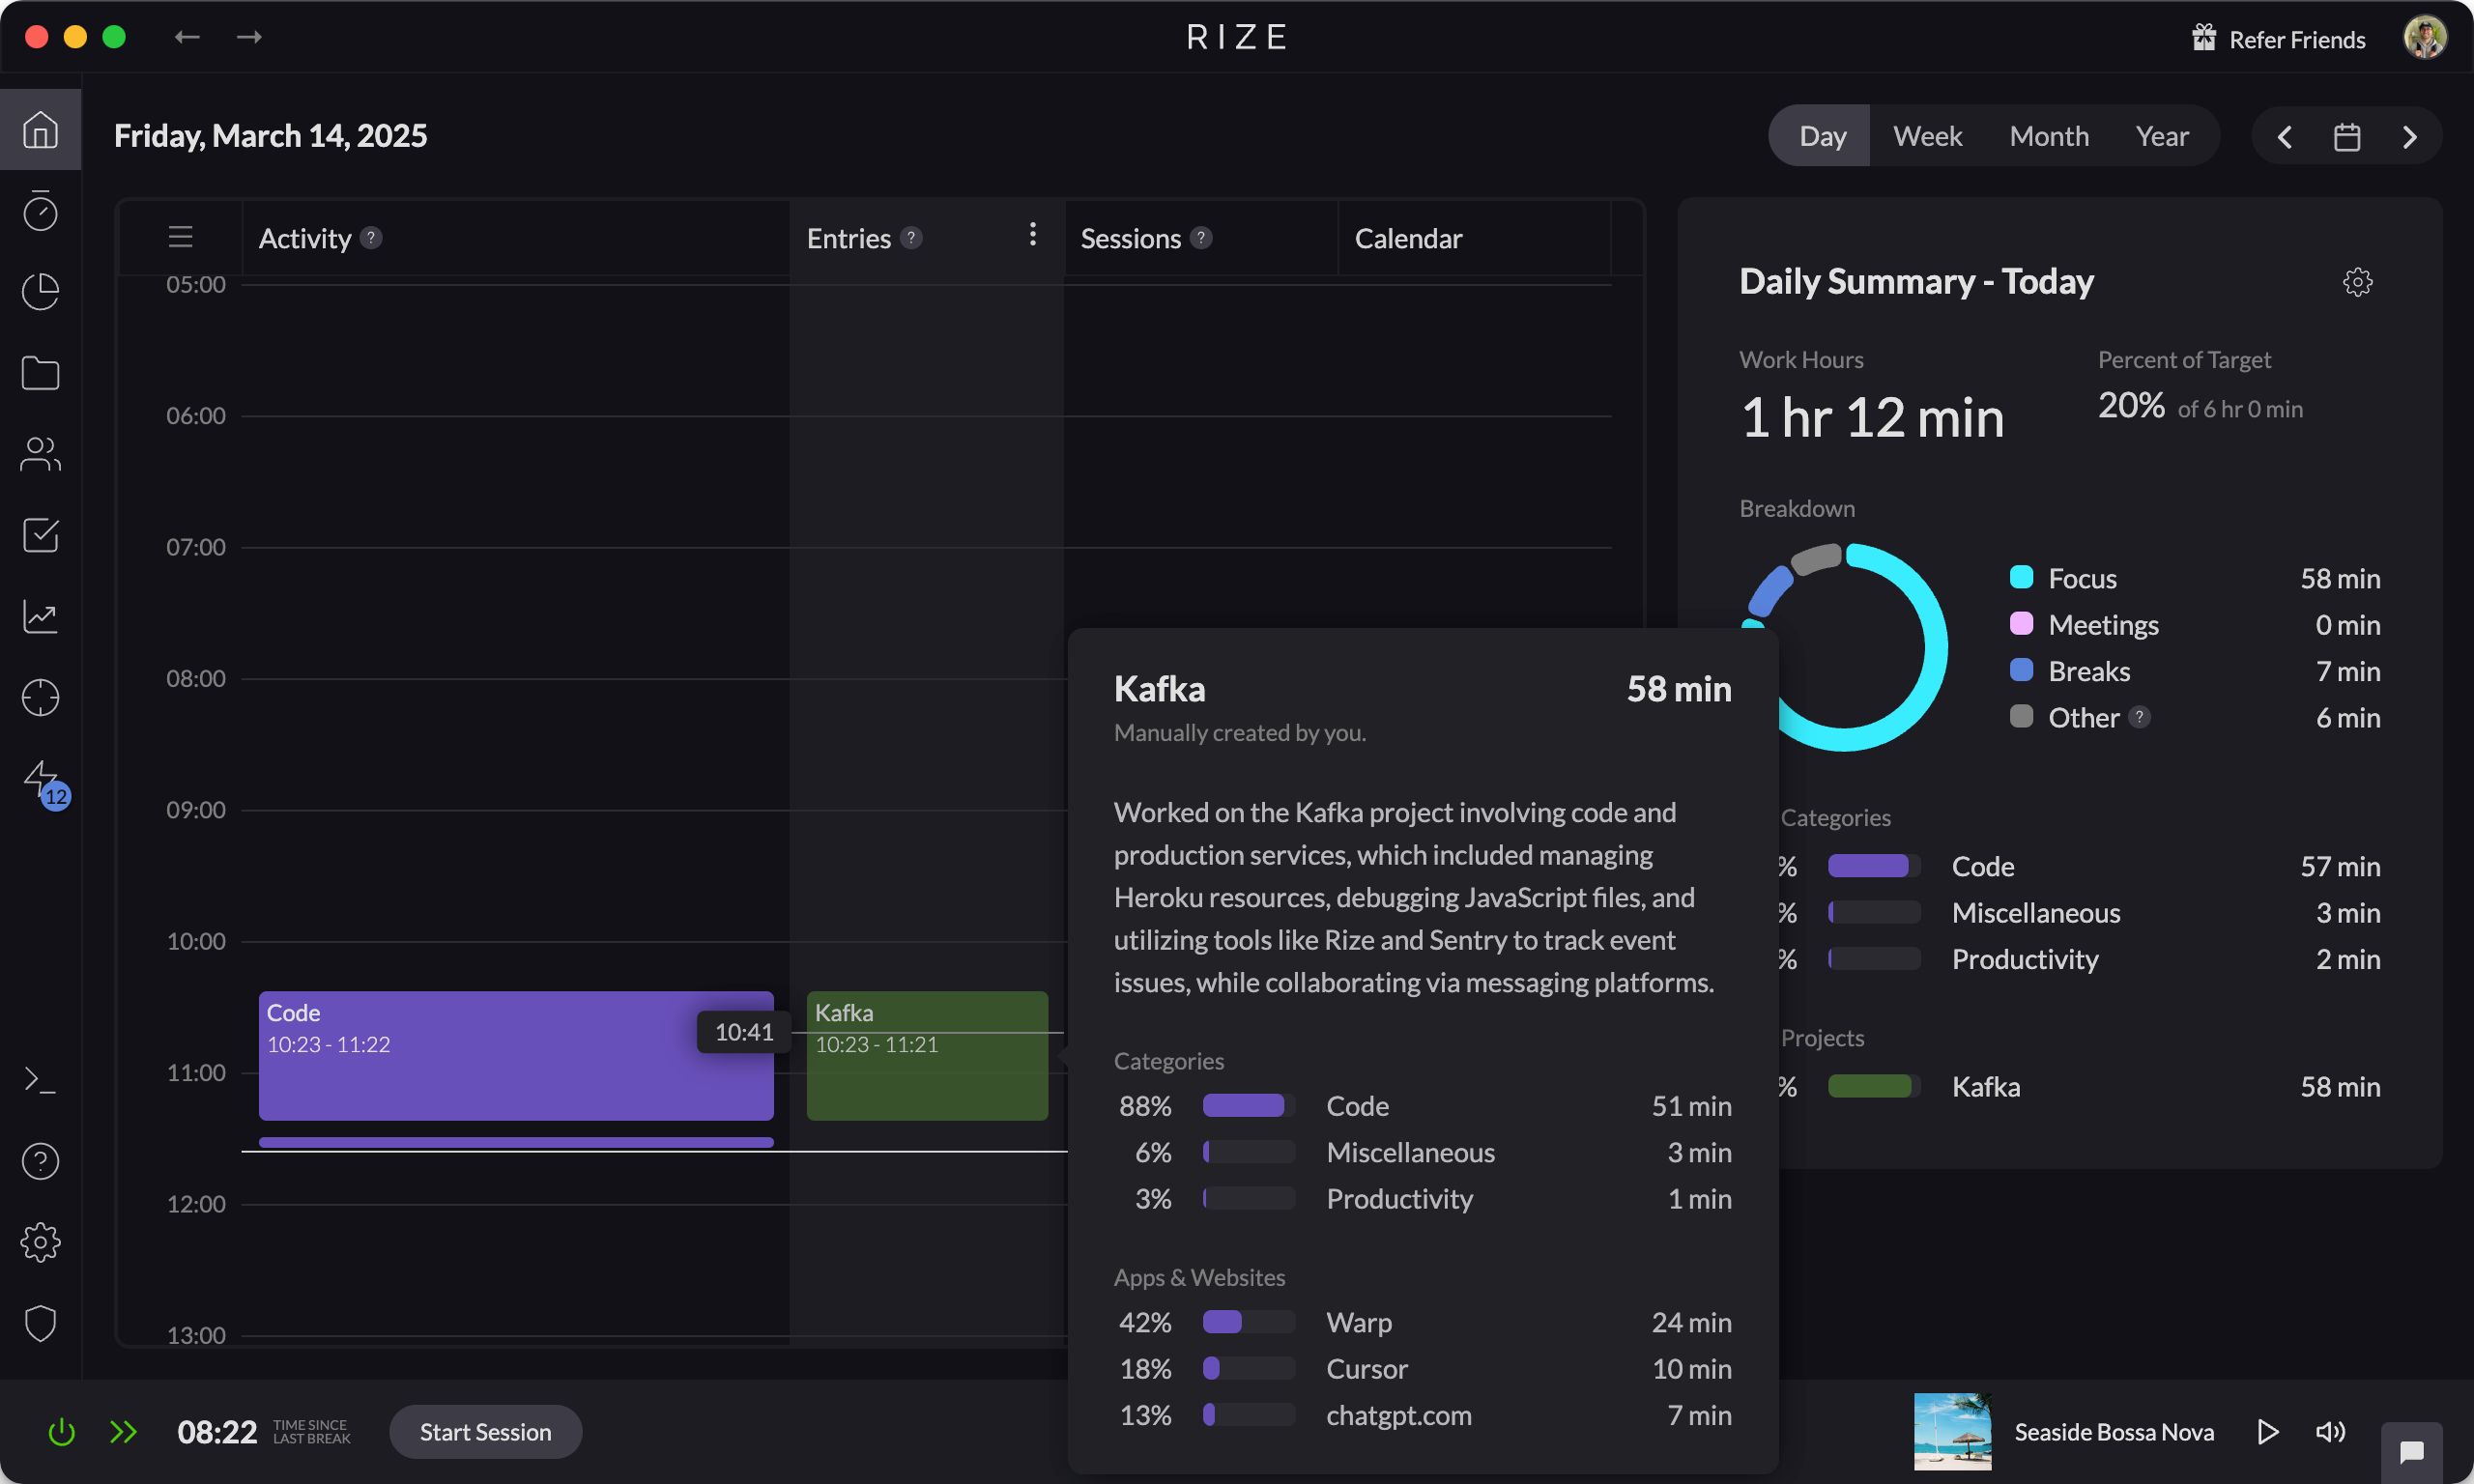Toggle the volume speaker icon
Image resolution: width=2474 pixels, height=1484 pixels.
(2330, 1432)
